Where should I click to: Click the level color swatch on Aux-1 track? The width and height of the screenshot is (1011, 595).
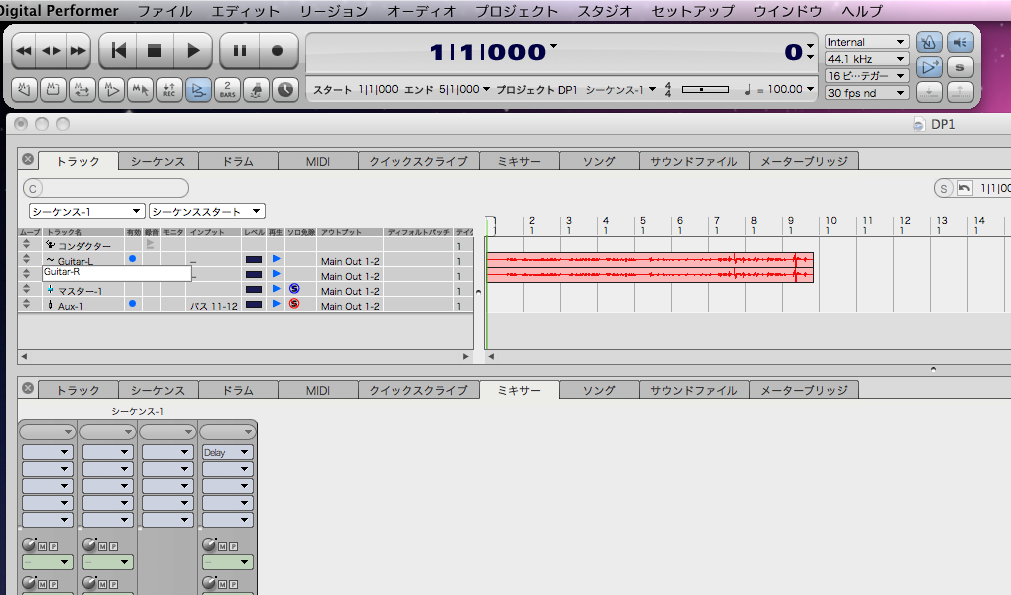coord(254,304)
